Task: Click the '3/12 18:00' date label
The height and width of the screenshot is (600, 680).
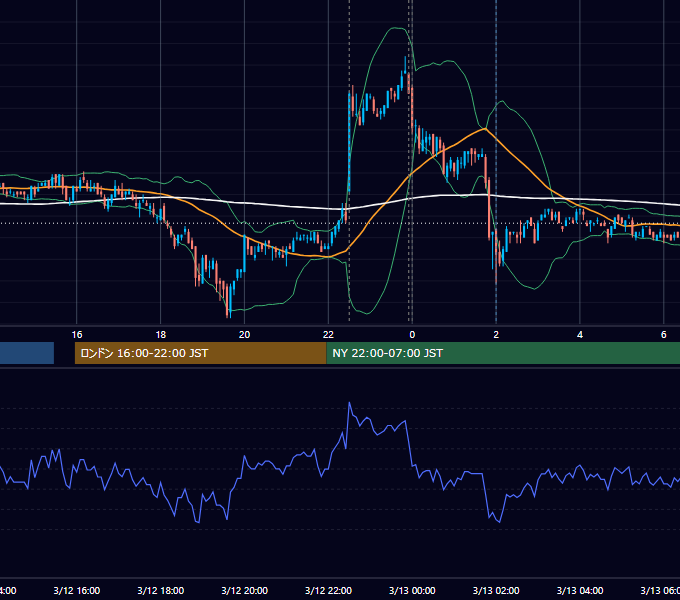Action: 160,590
